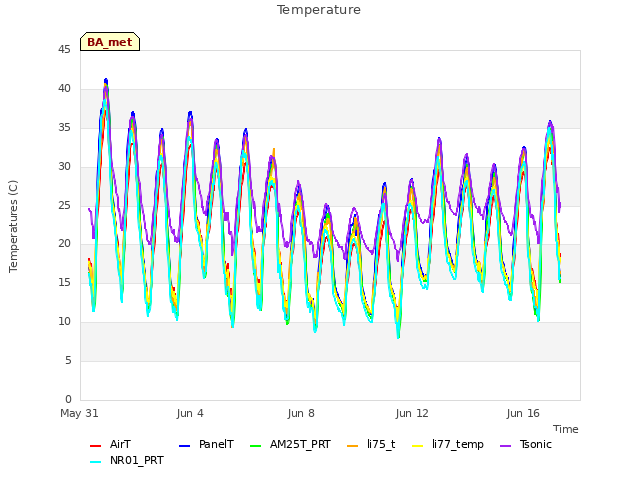Click the Temperature chart title

coord(319,10)
